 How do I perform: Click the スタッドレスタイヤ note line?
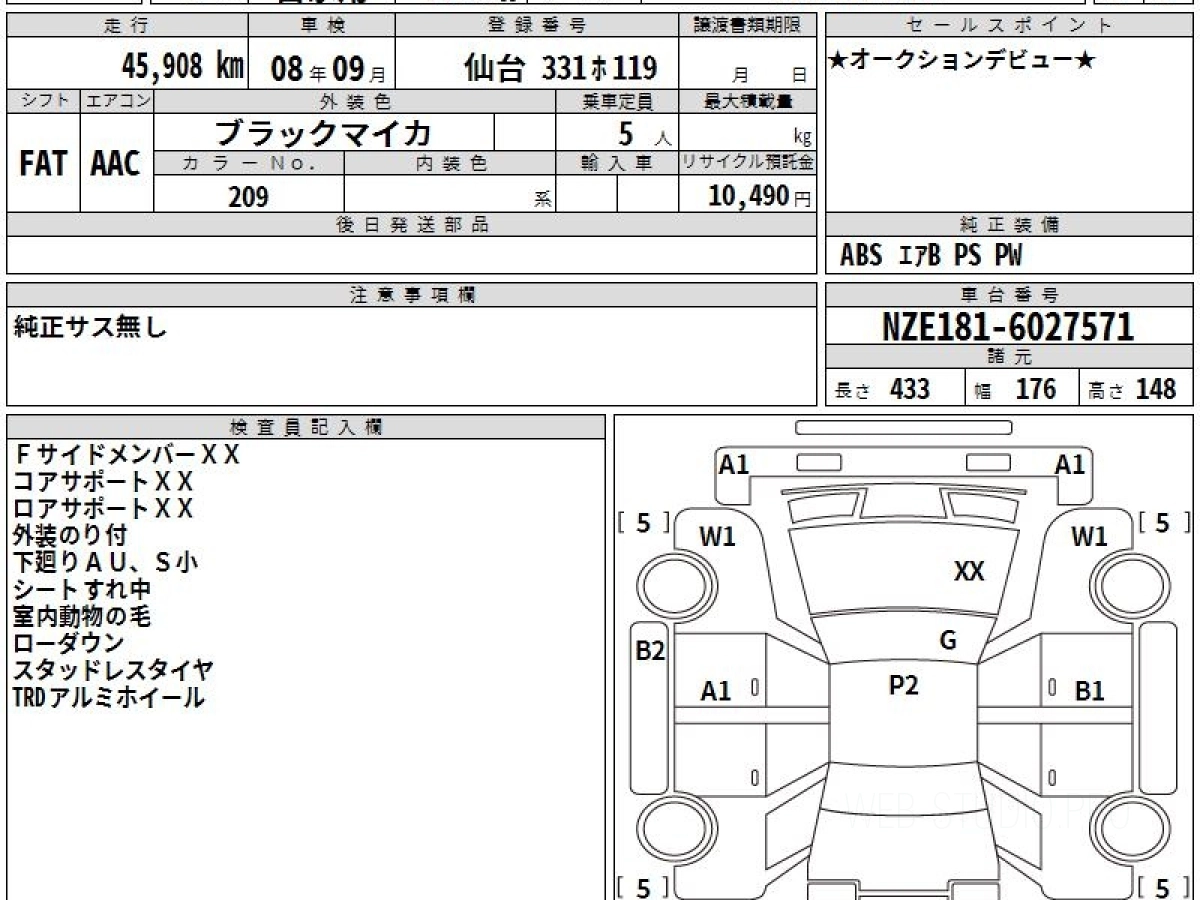(114, 670)
